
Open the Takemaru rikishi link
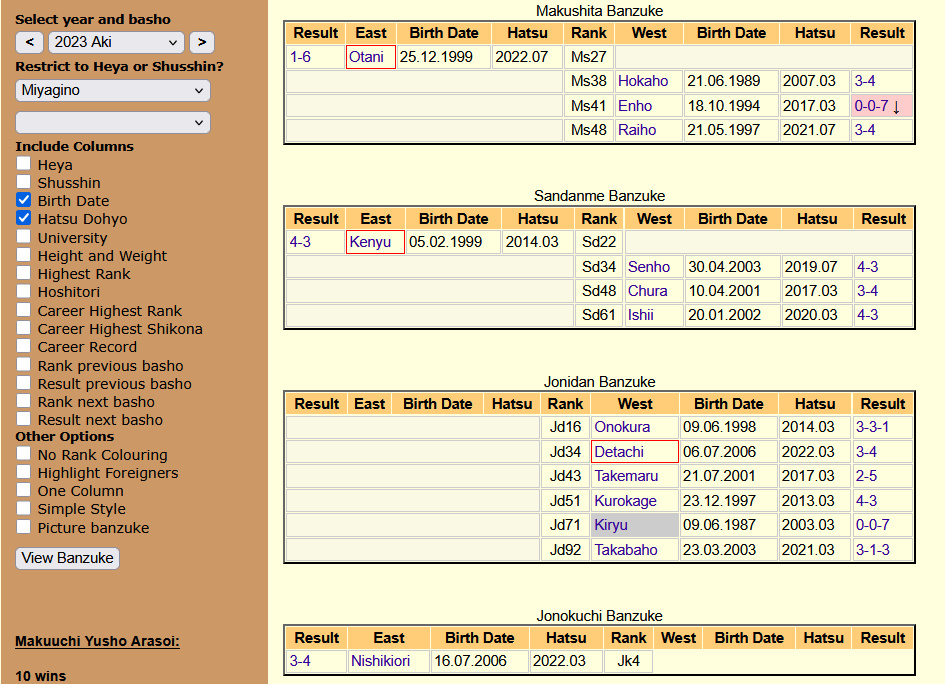[626, 476]
